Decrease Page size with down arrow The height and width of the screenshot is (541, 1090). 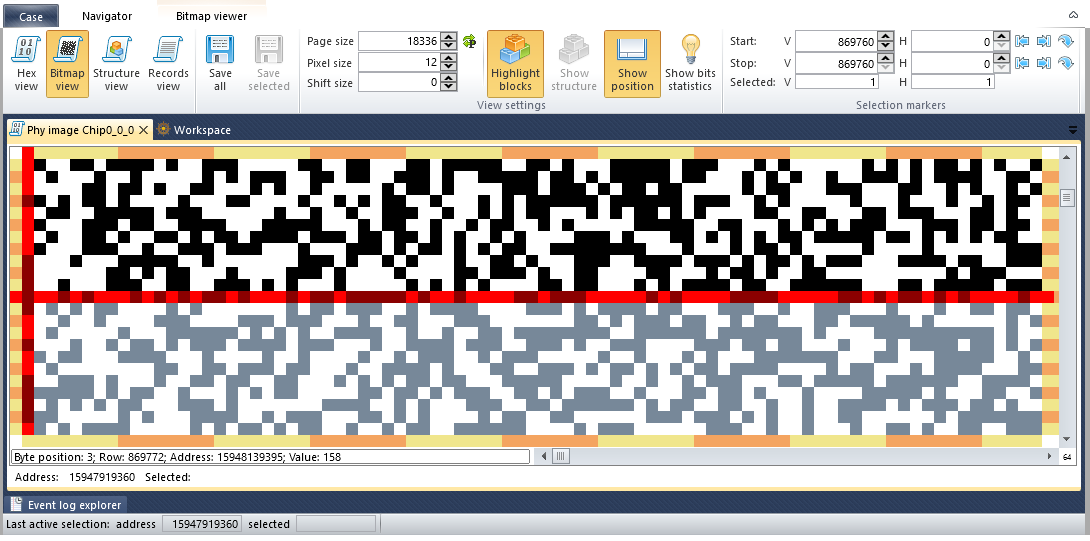(x=449, y=45)
